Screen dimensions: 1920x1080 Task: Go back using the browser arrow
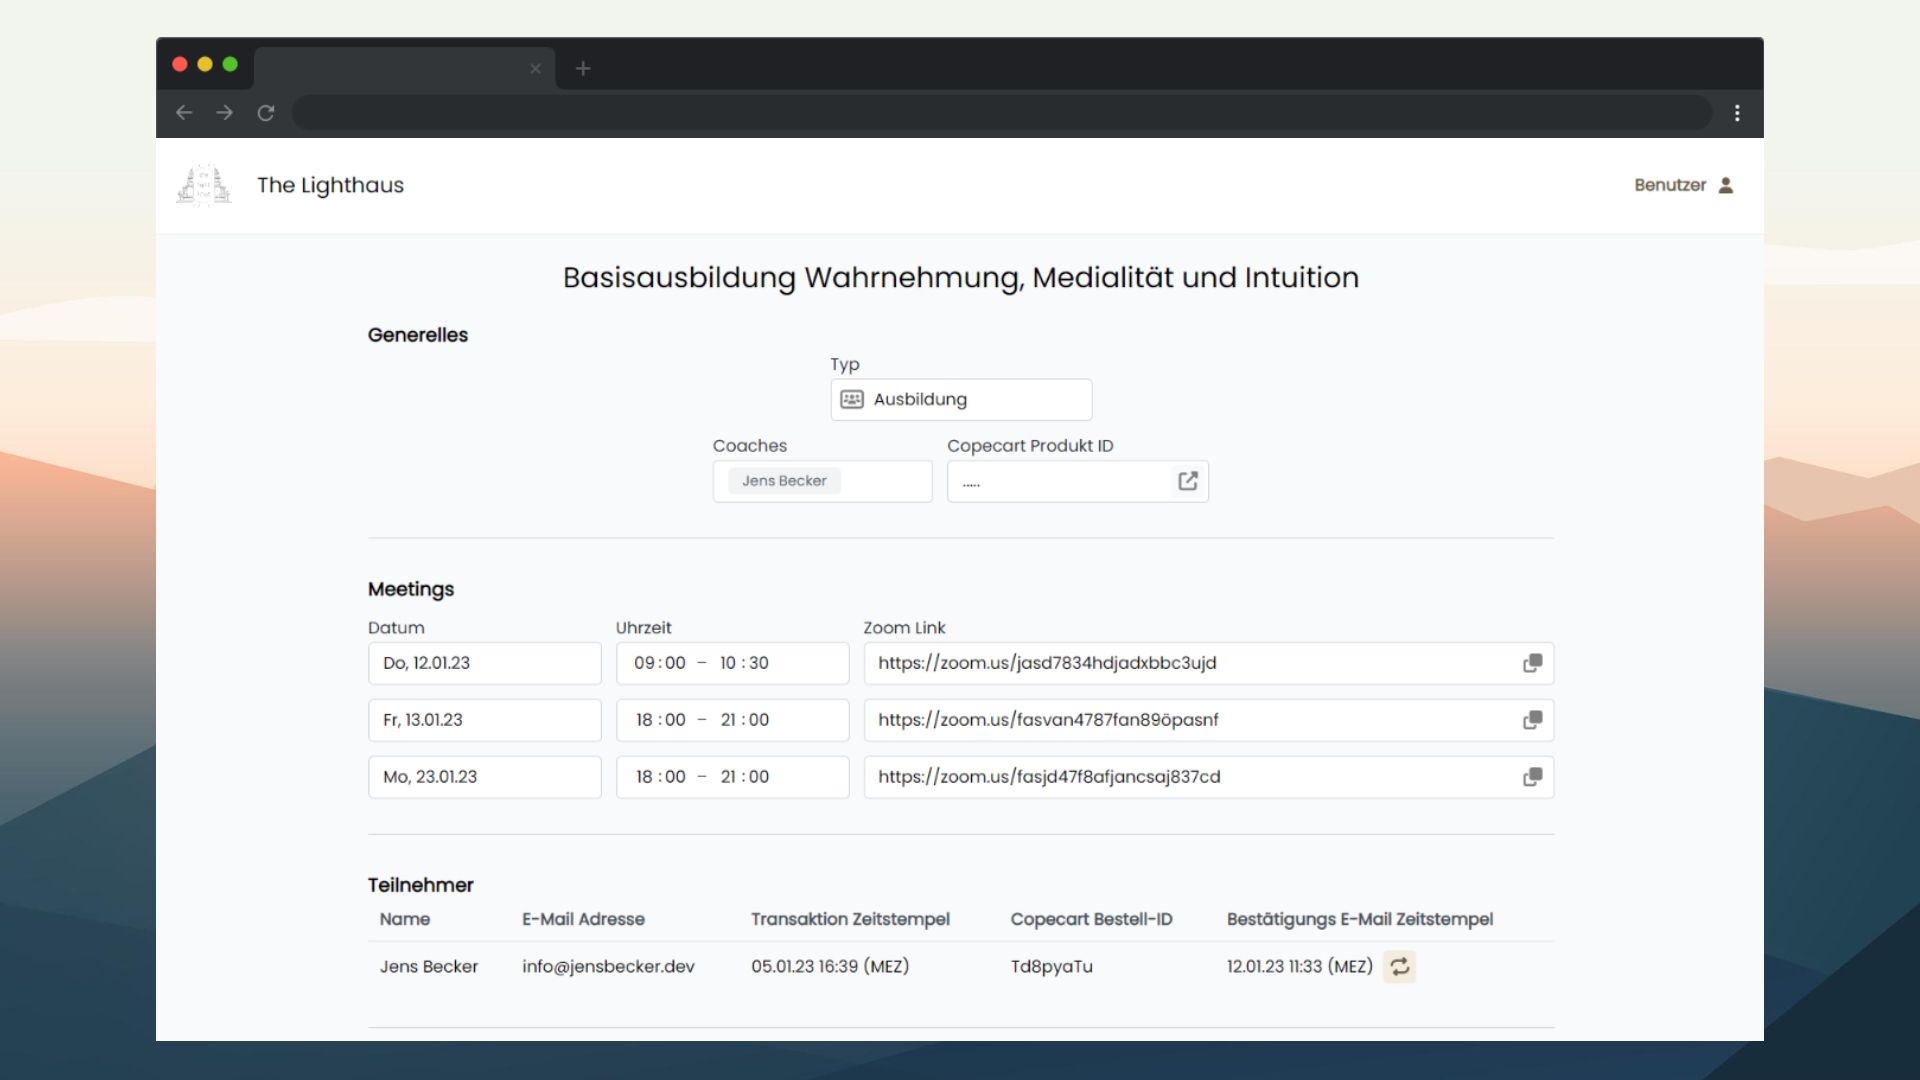click(184, 113)
